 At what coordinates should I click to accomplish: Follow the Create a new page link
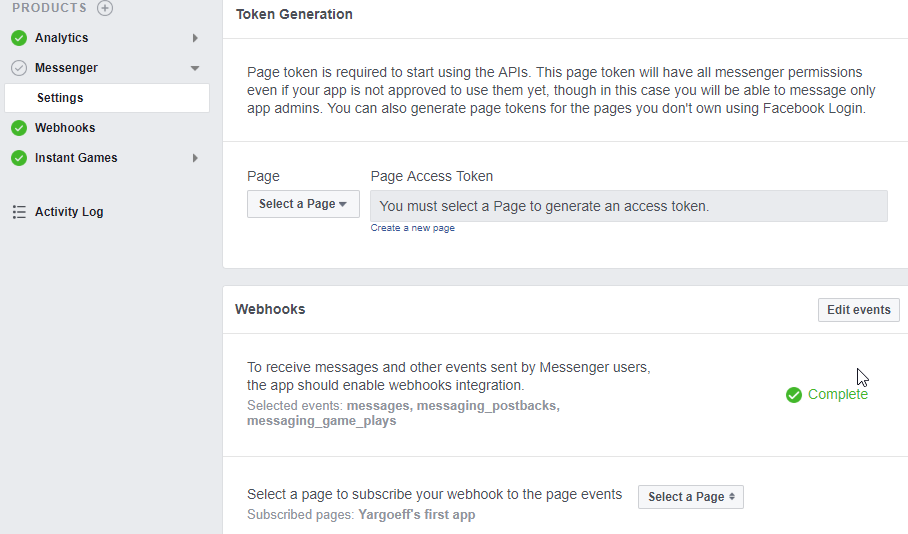coord(412,228)
